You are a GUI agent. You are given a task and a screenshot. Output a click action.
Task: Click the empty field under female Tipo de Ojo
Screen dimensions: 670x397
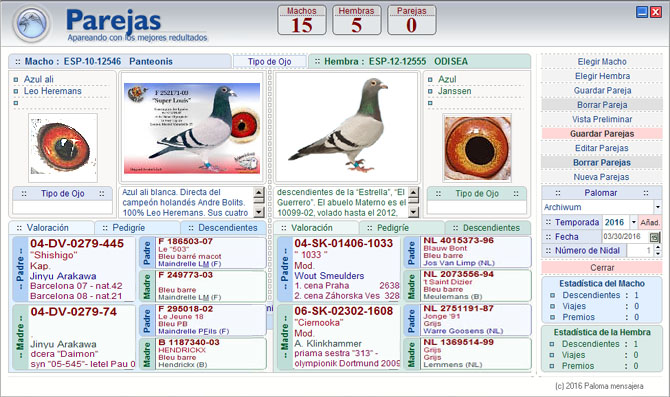point(477,207)
